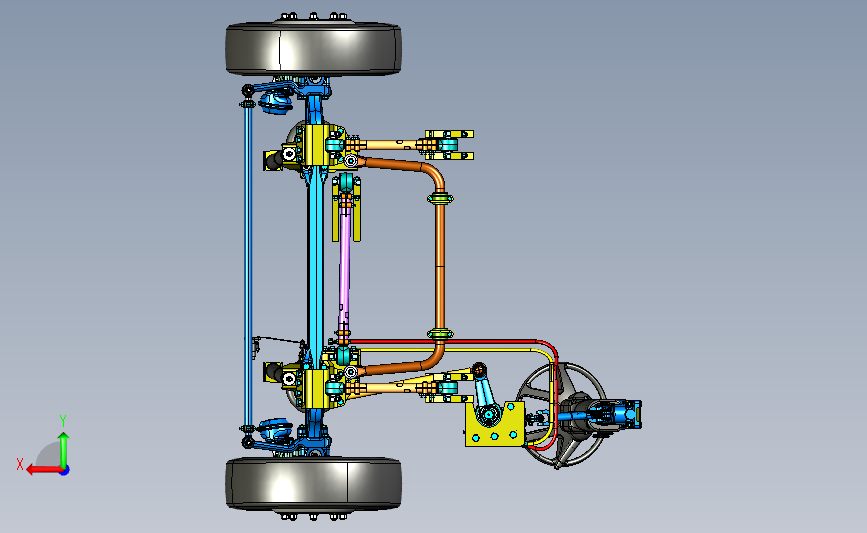Select the top tire of the axle

click(x=314, y=48)
